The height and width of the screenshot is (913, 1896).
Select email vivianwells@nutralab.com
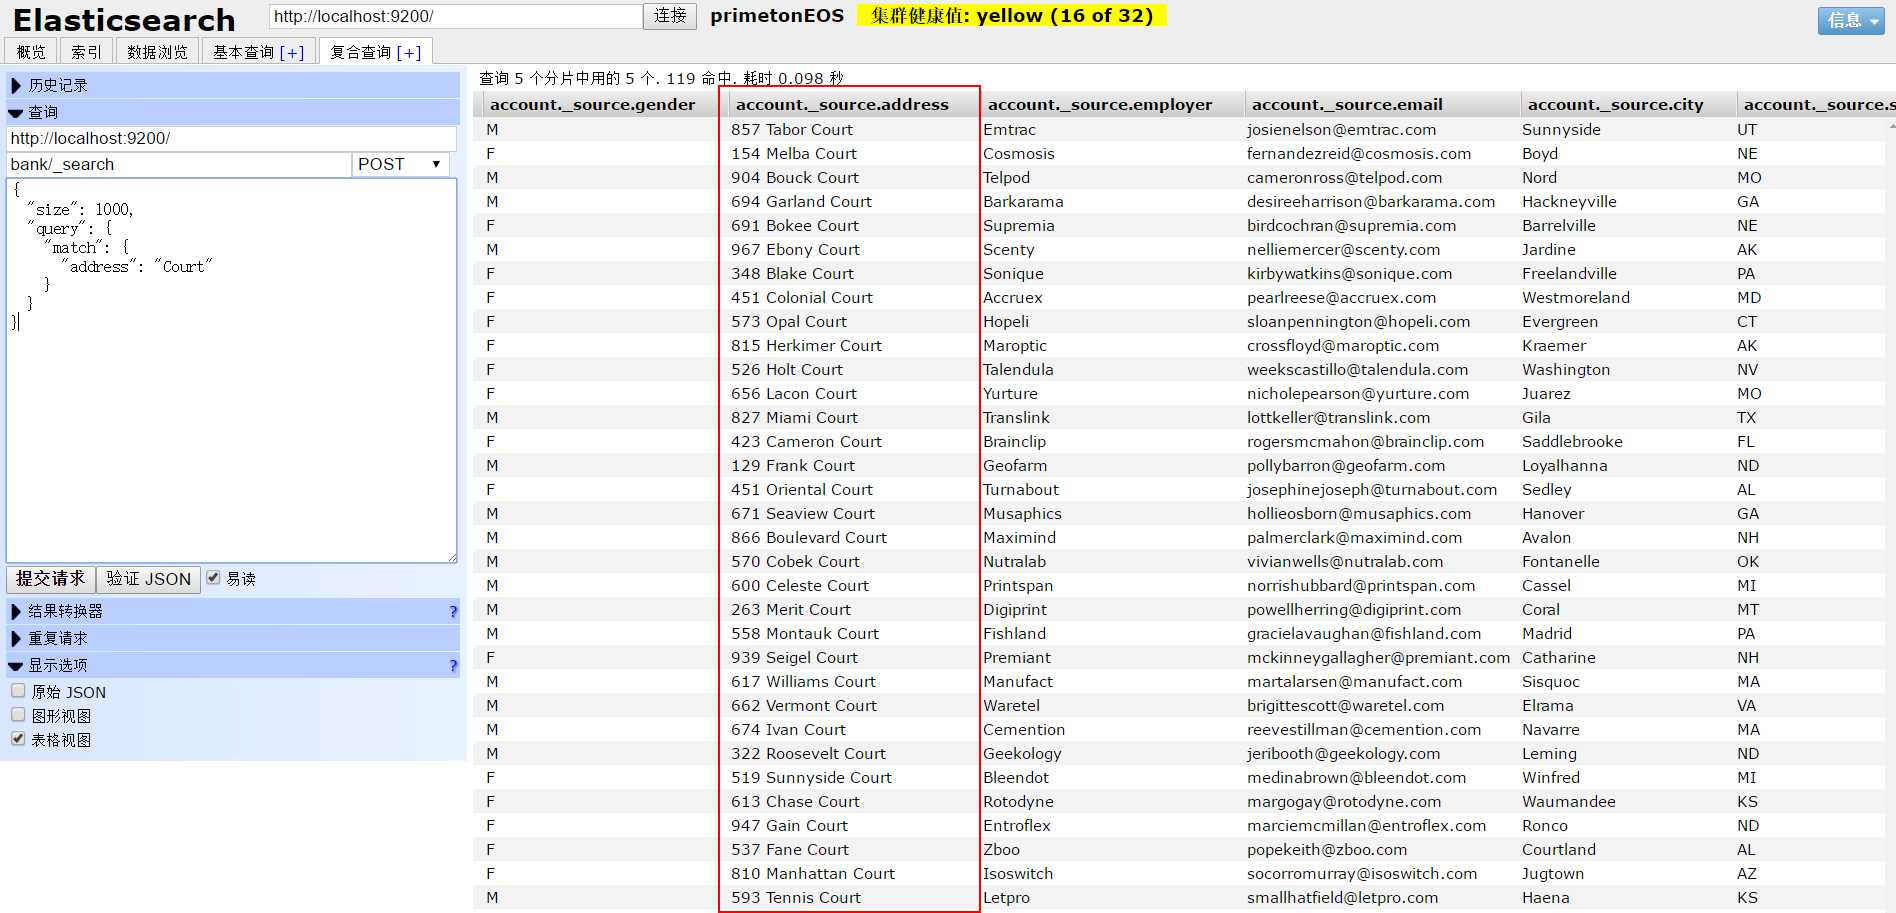(x=1345, y=562)
